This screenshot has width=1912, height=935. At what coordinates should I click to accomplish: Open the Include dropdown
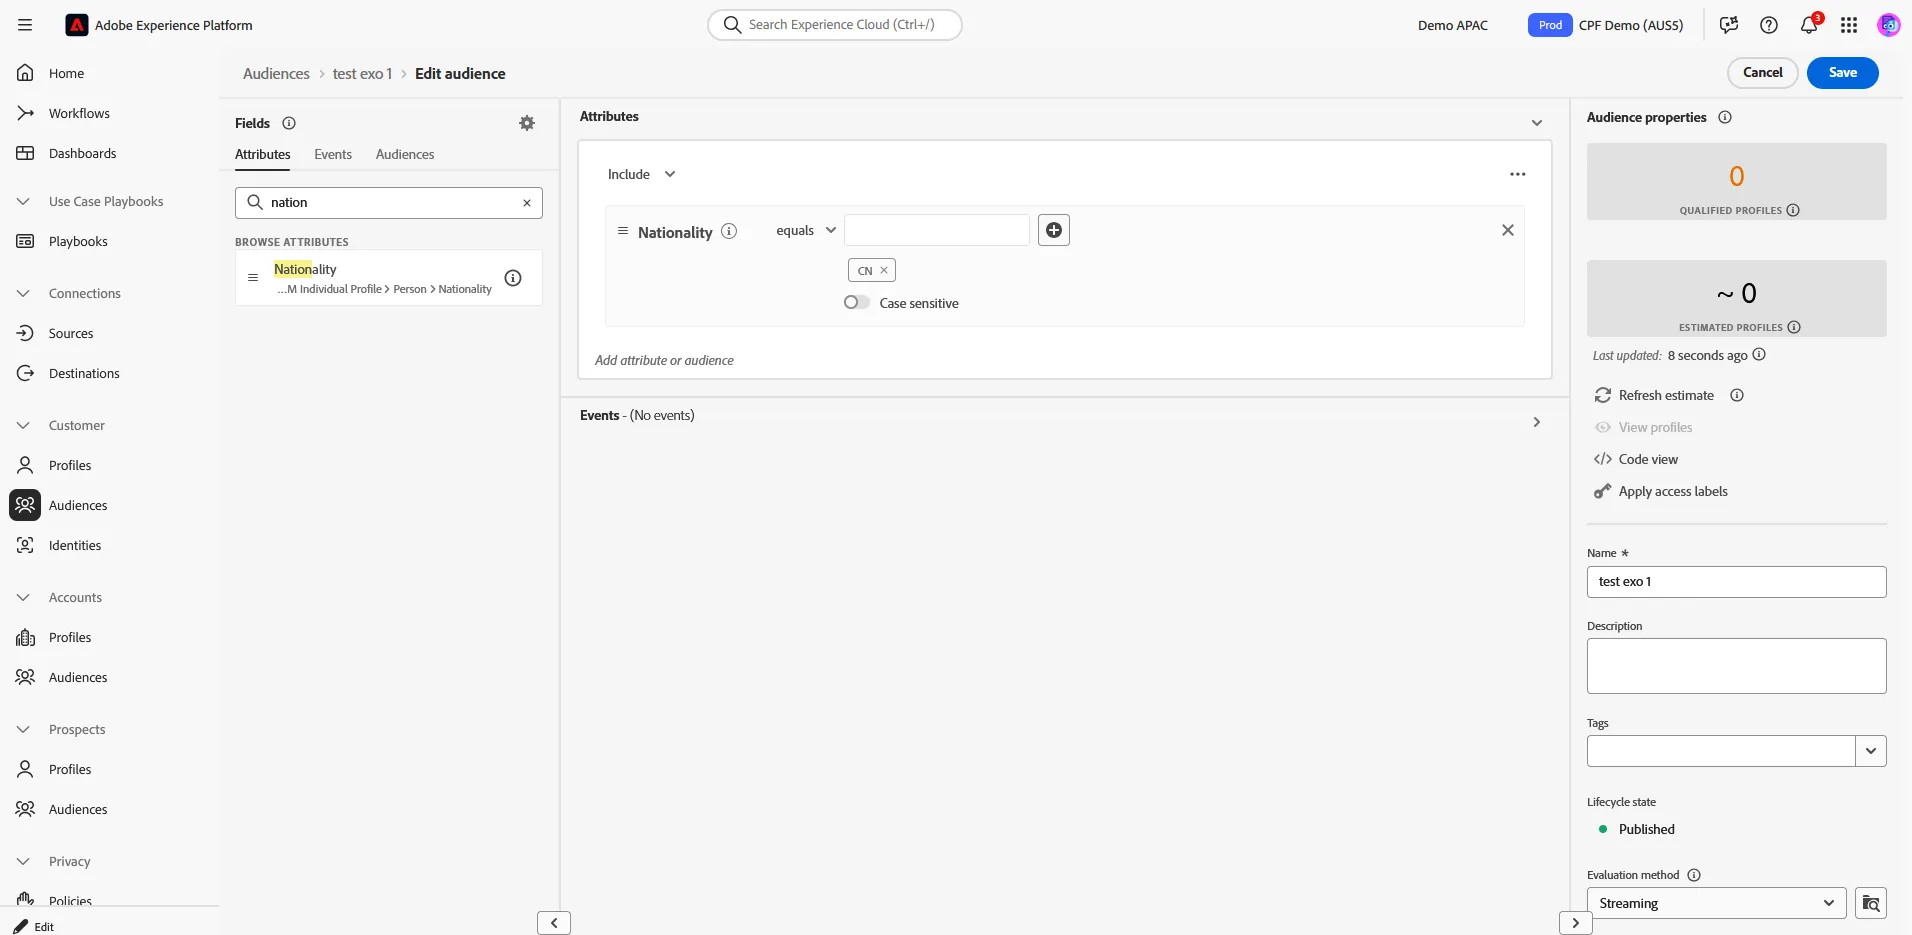tap(642, 174)
